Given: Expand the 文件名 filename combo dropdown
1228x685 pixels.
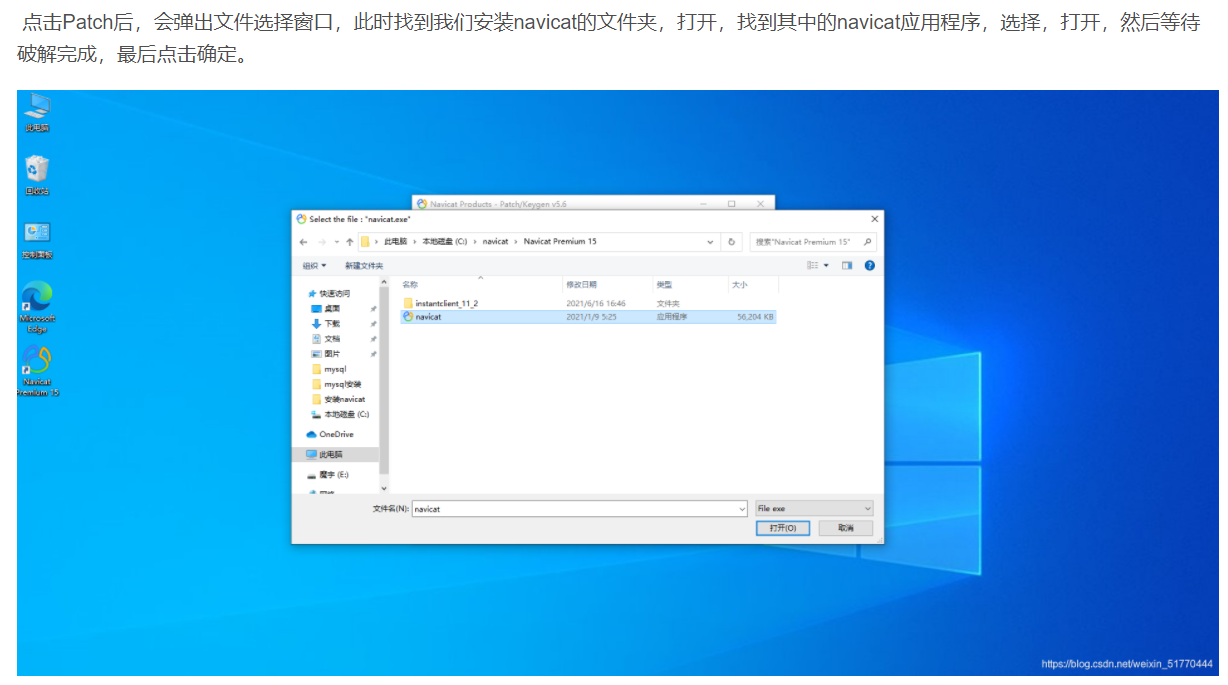Looking at the screenshot, I should pyautogui.click(x=742, y=509).
